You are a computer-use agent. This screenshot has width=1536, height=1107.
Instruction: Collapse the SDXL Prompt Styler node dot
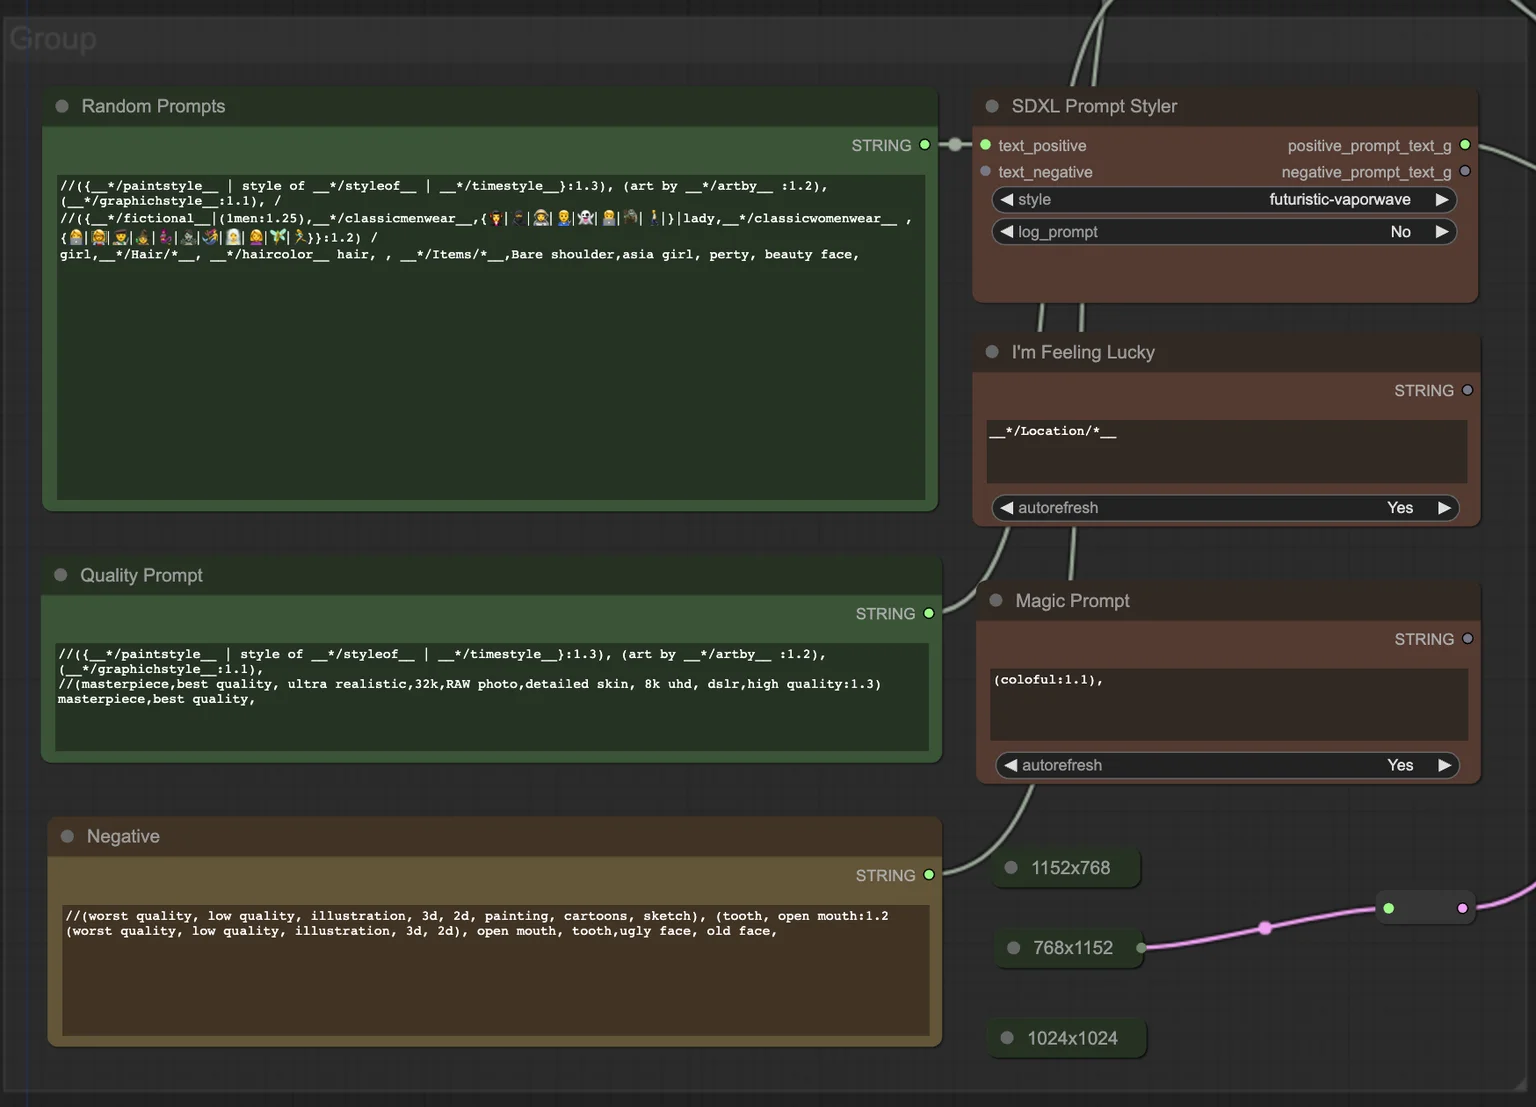[992, 106]
